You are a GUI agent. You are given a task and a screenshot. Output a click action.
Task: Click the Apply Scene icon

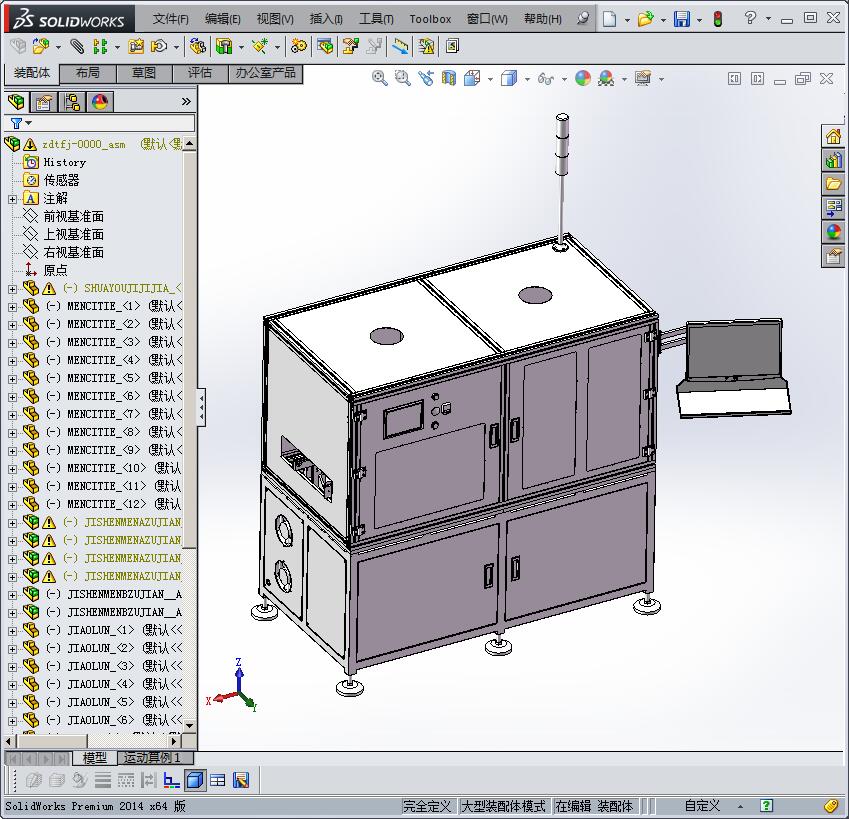(606, 78)
